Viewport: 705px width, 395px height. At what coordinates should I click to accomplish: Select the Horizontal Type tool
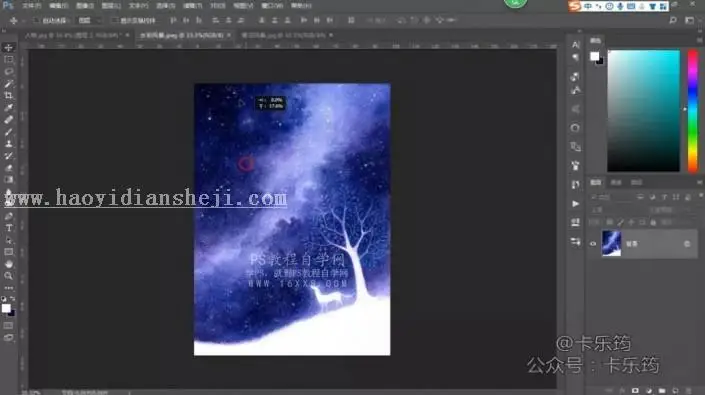[9, 228]
